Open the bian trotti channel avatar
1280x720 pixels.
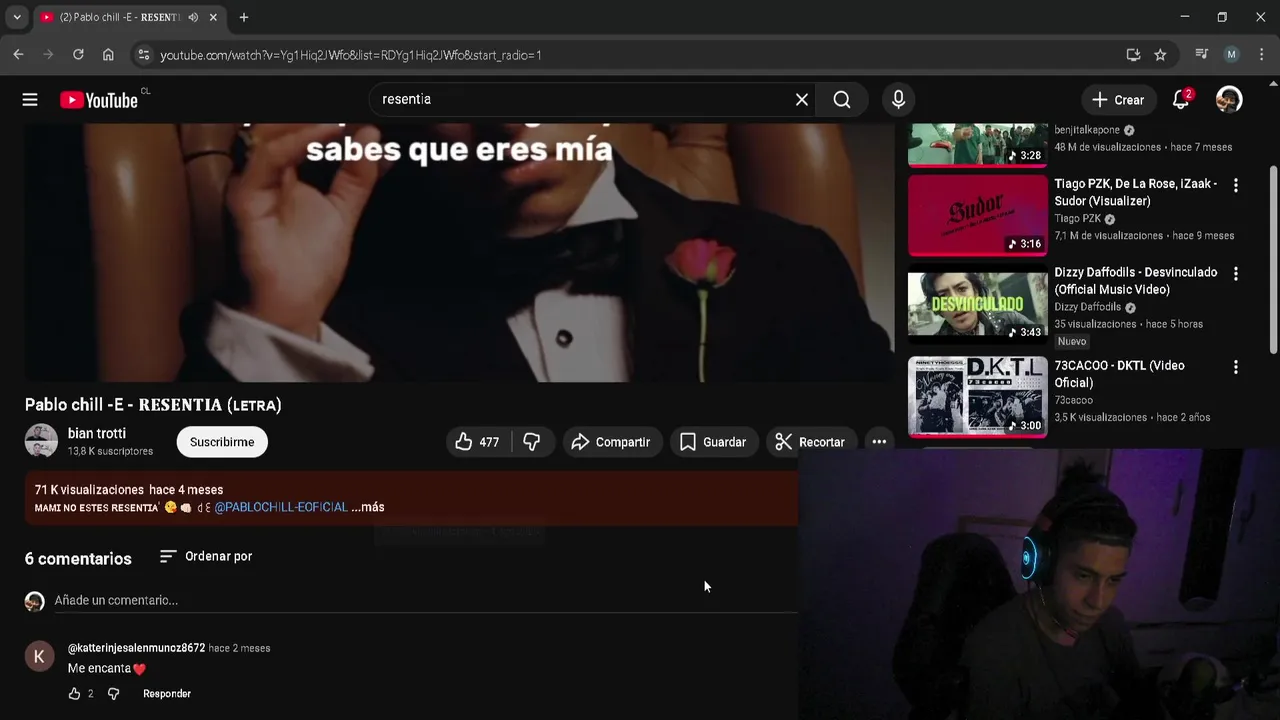(41, 441)
